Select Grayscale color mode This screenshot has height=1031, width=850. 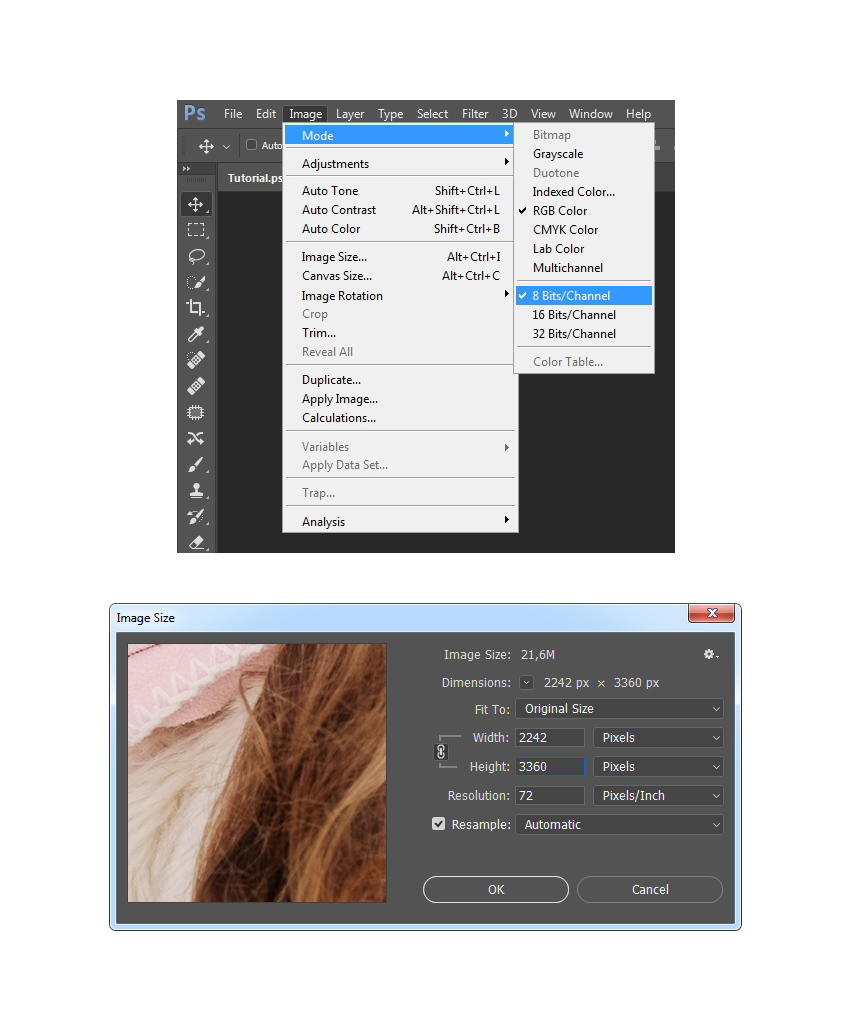(x=584, y=154)
